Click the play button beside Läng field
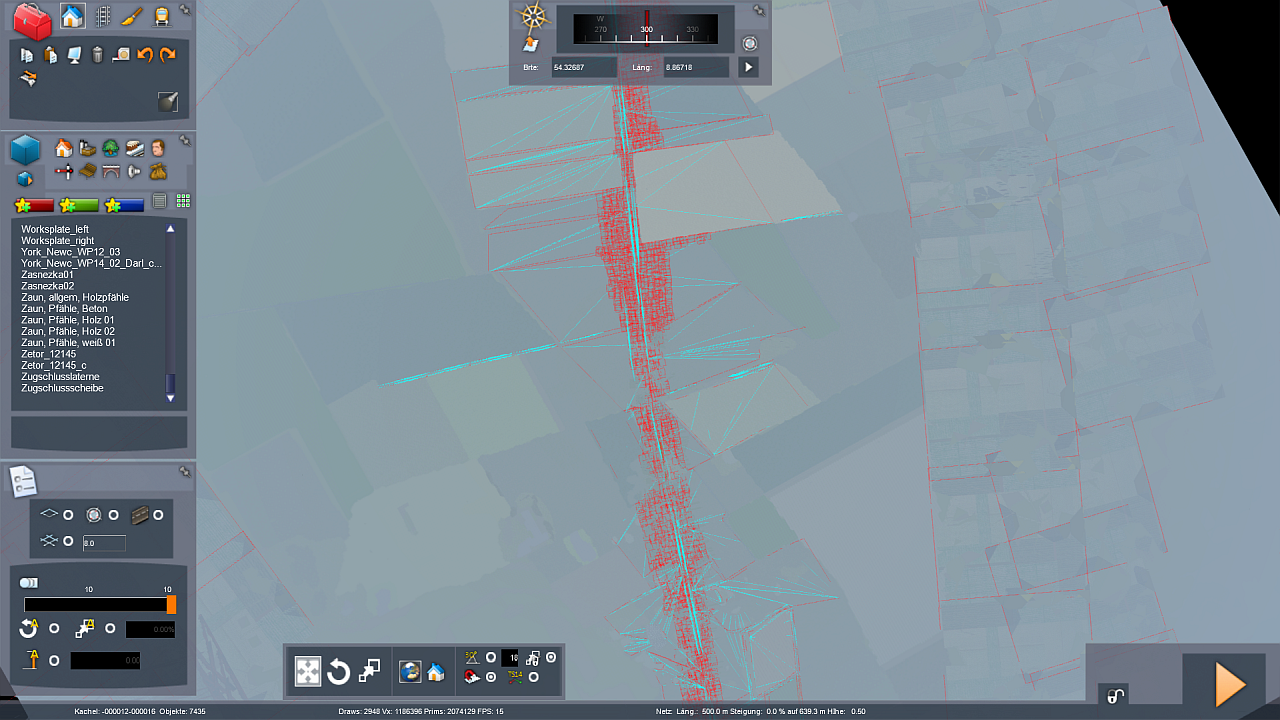This screenshot has width=1280, height=720. click(x=748, y=68)
